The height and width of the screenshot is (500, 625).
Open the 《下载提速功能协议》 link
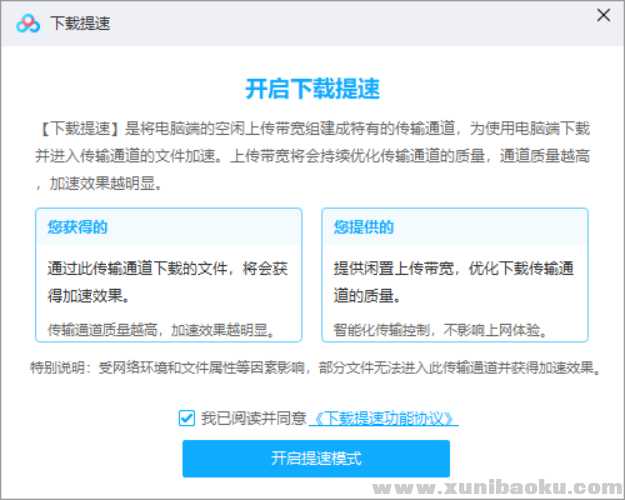click(x=383, y=418)
